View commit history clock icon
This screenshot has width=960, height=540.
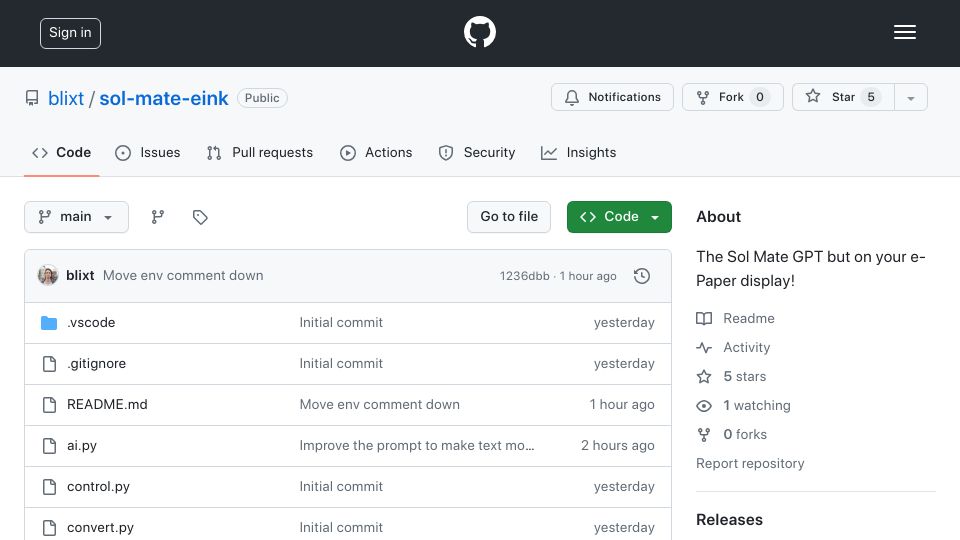[642, 276]
